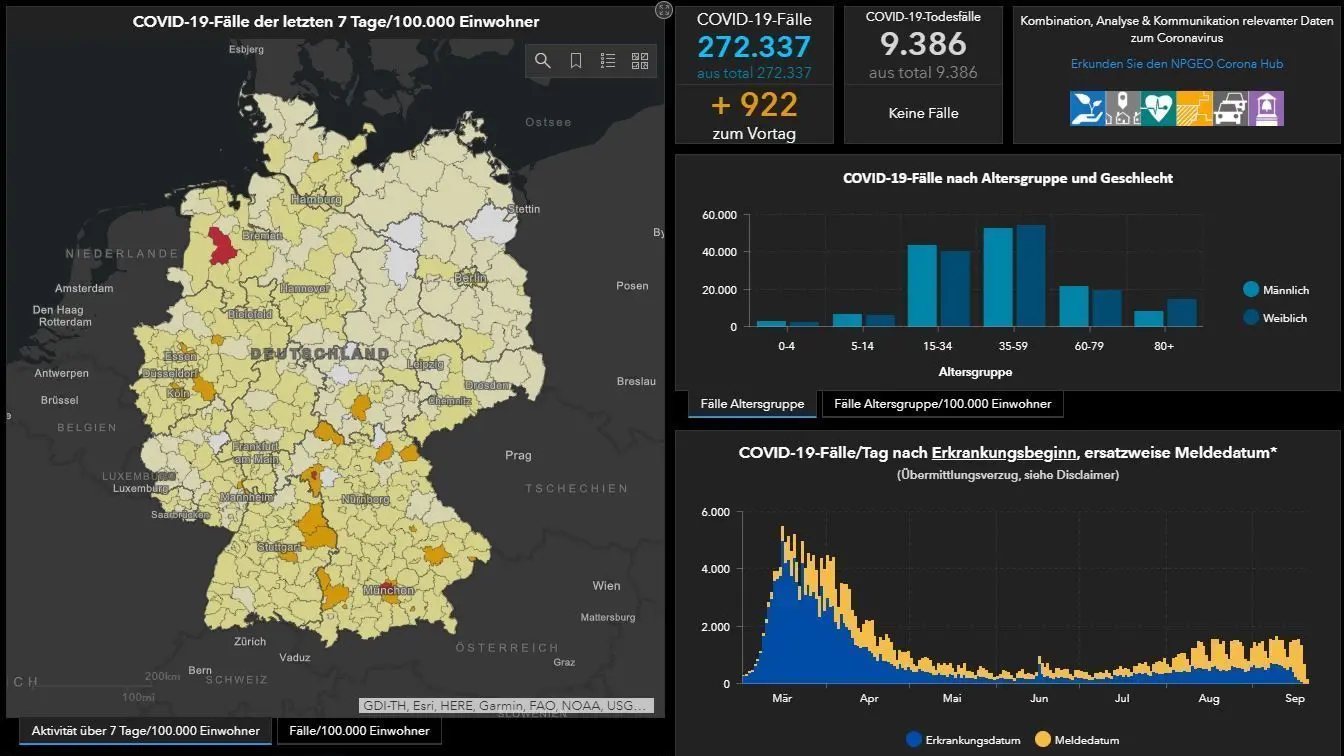This screenshot has width=1344, height=756.
Task: Click the red district on the map
Action: pos(223,247)
